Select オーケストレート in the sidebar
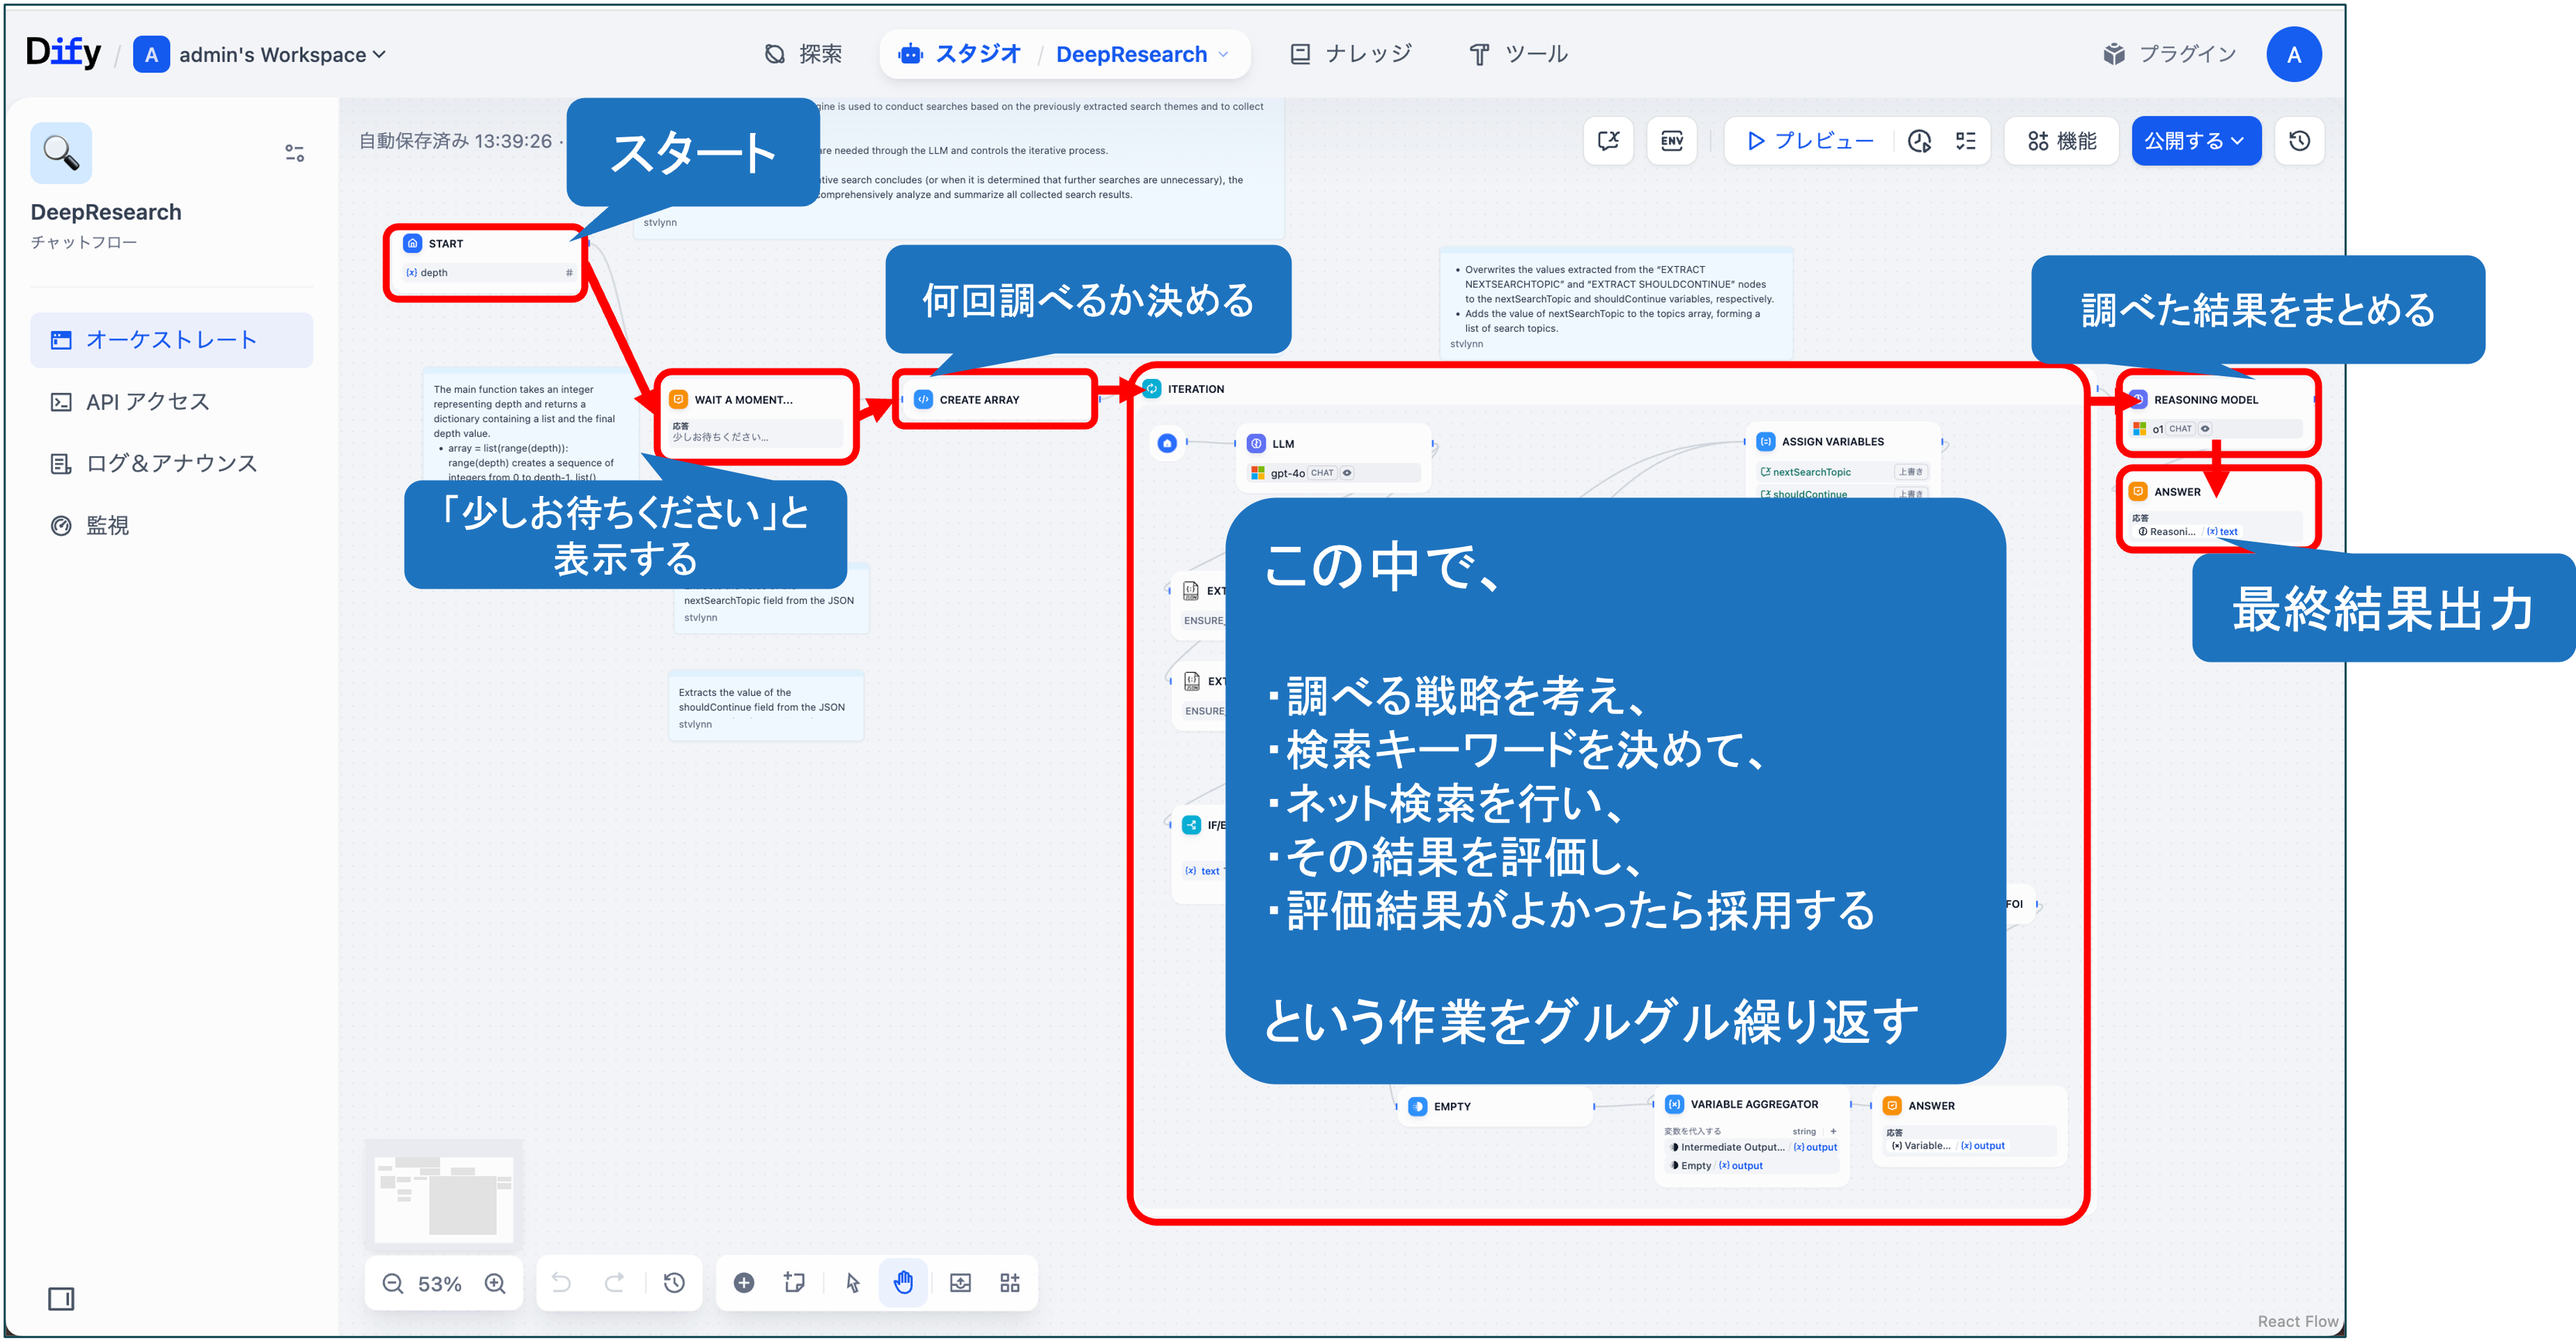 pyautogui.click(x=171, y=340)
